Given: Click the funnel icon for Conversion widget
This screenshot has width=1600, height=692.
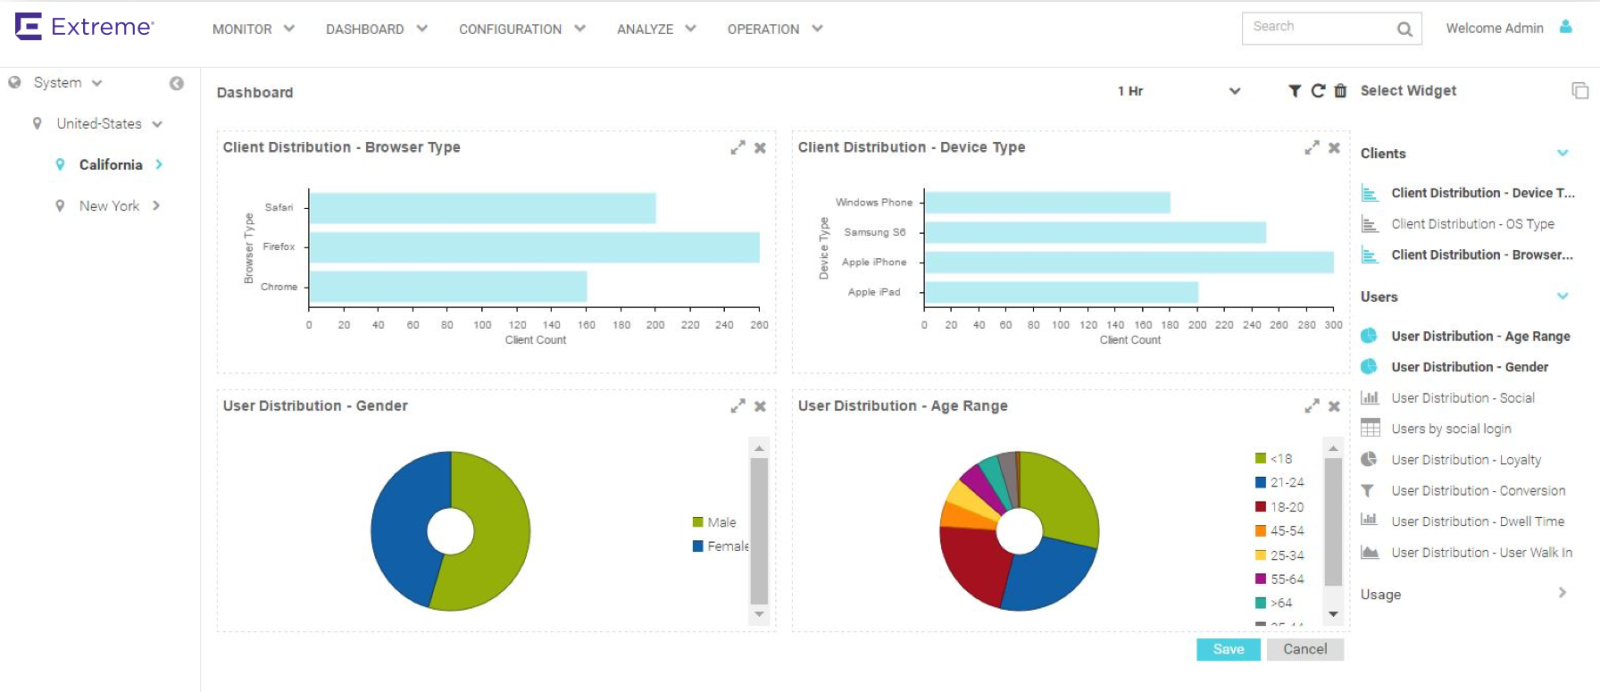Looking at the screenshot, I should pyautogui.click(x=1367, y=491).
